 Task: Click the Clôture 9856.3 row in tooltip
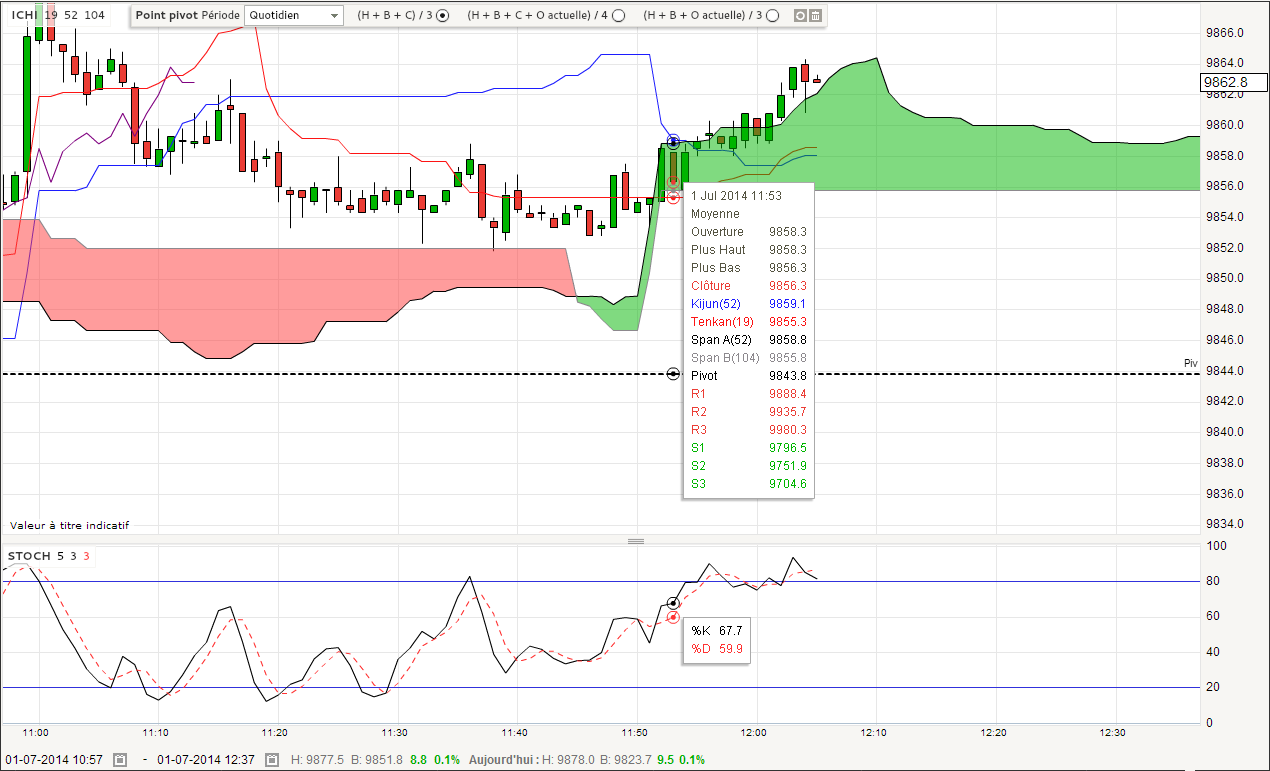[x=748, y=285]
